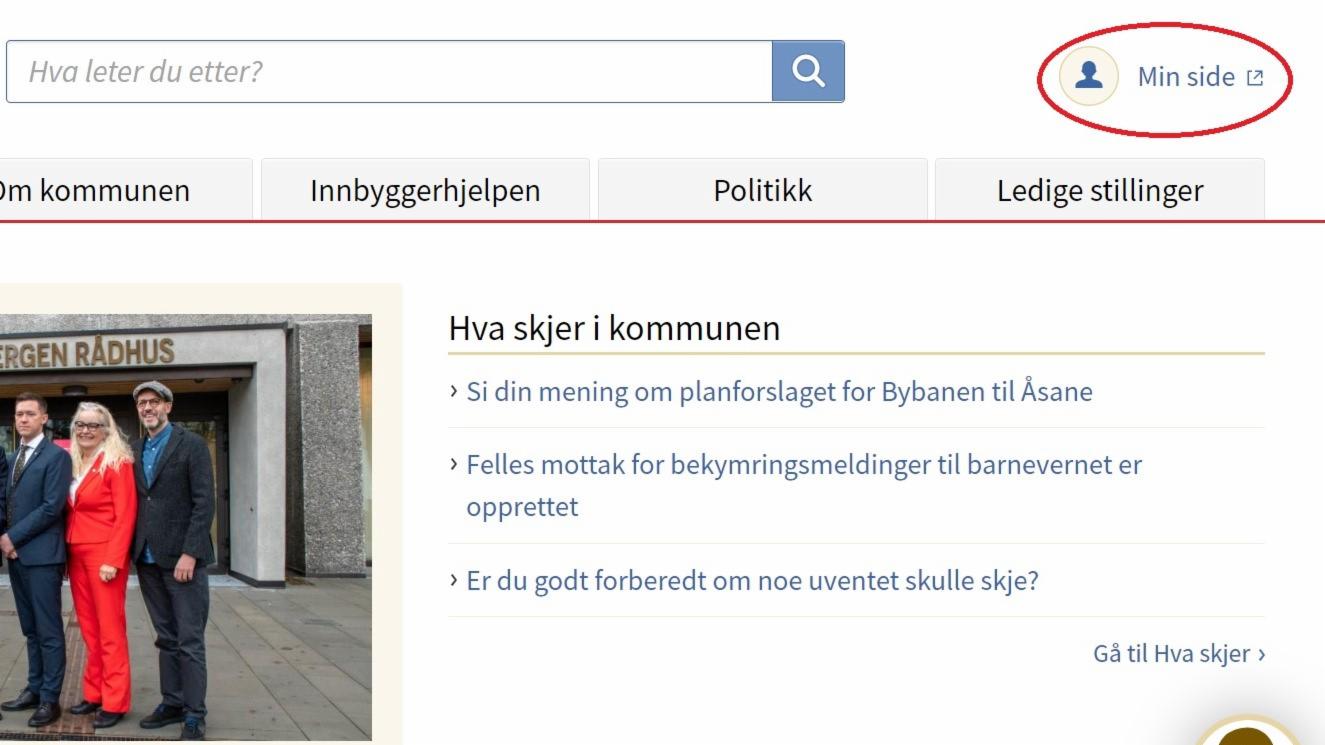Go to the Ledige stillinger tab

pos(1099,190)
